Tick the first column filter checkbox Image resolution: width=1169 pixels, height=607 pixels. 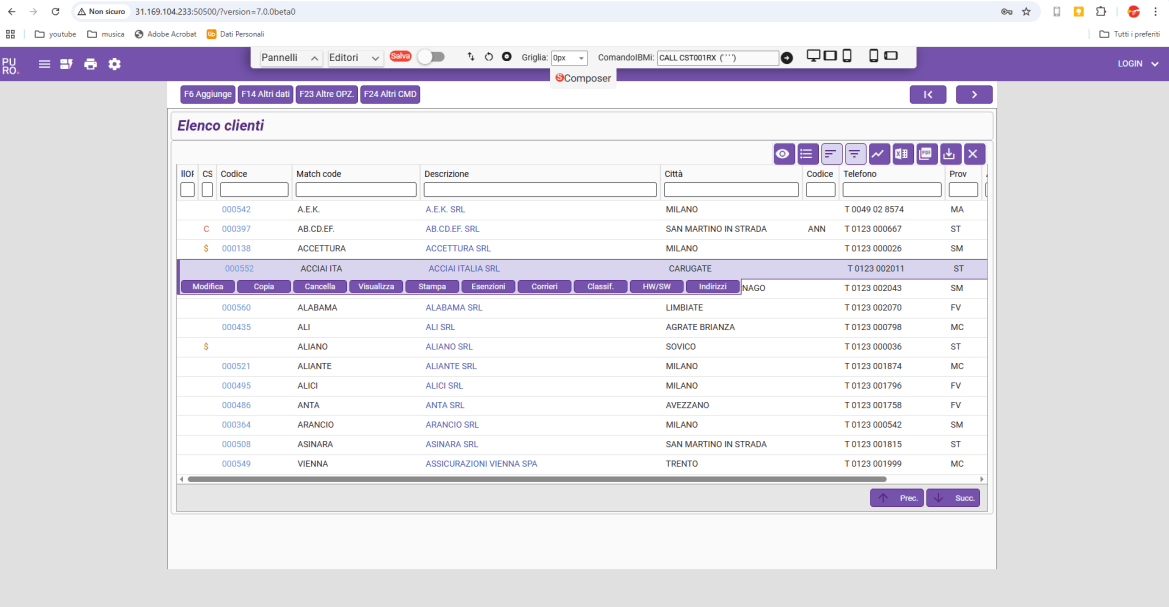click(x=187, y=189)
